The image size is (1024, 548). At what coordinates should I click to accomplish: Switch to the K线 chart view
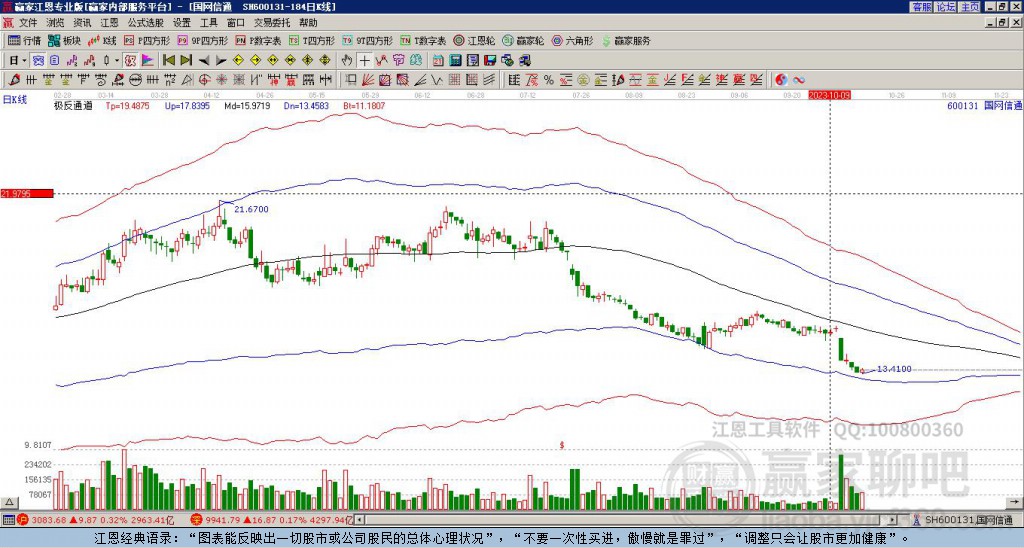(x=102, y=40)
